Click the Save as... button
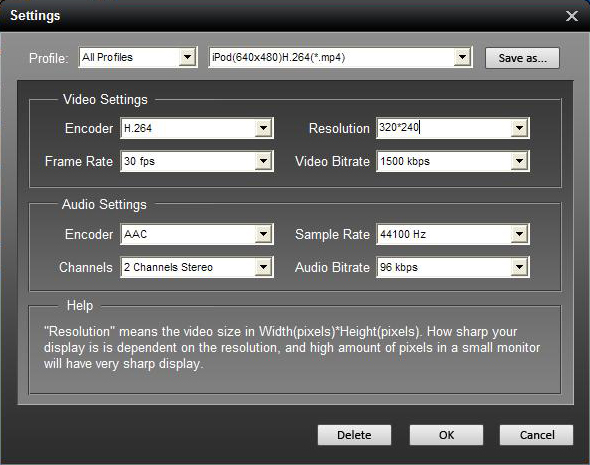590x465 pixels. 522,58
